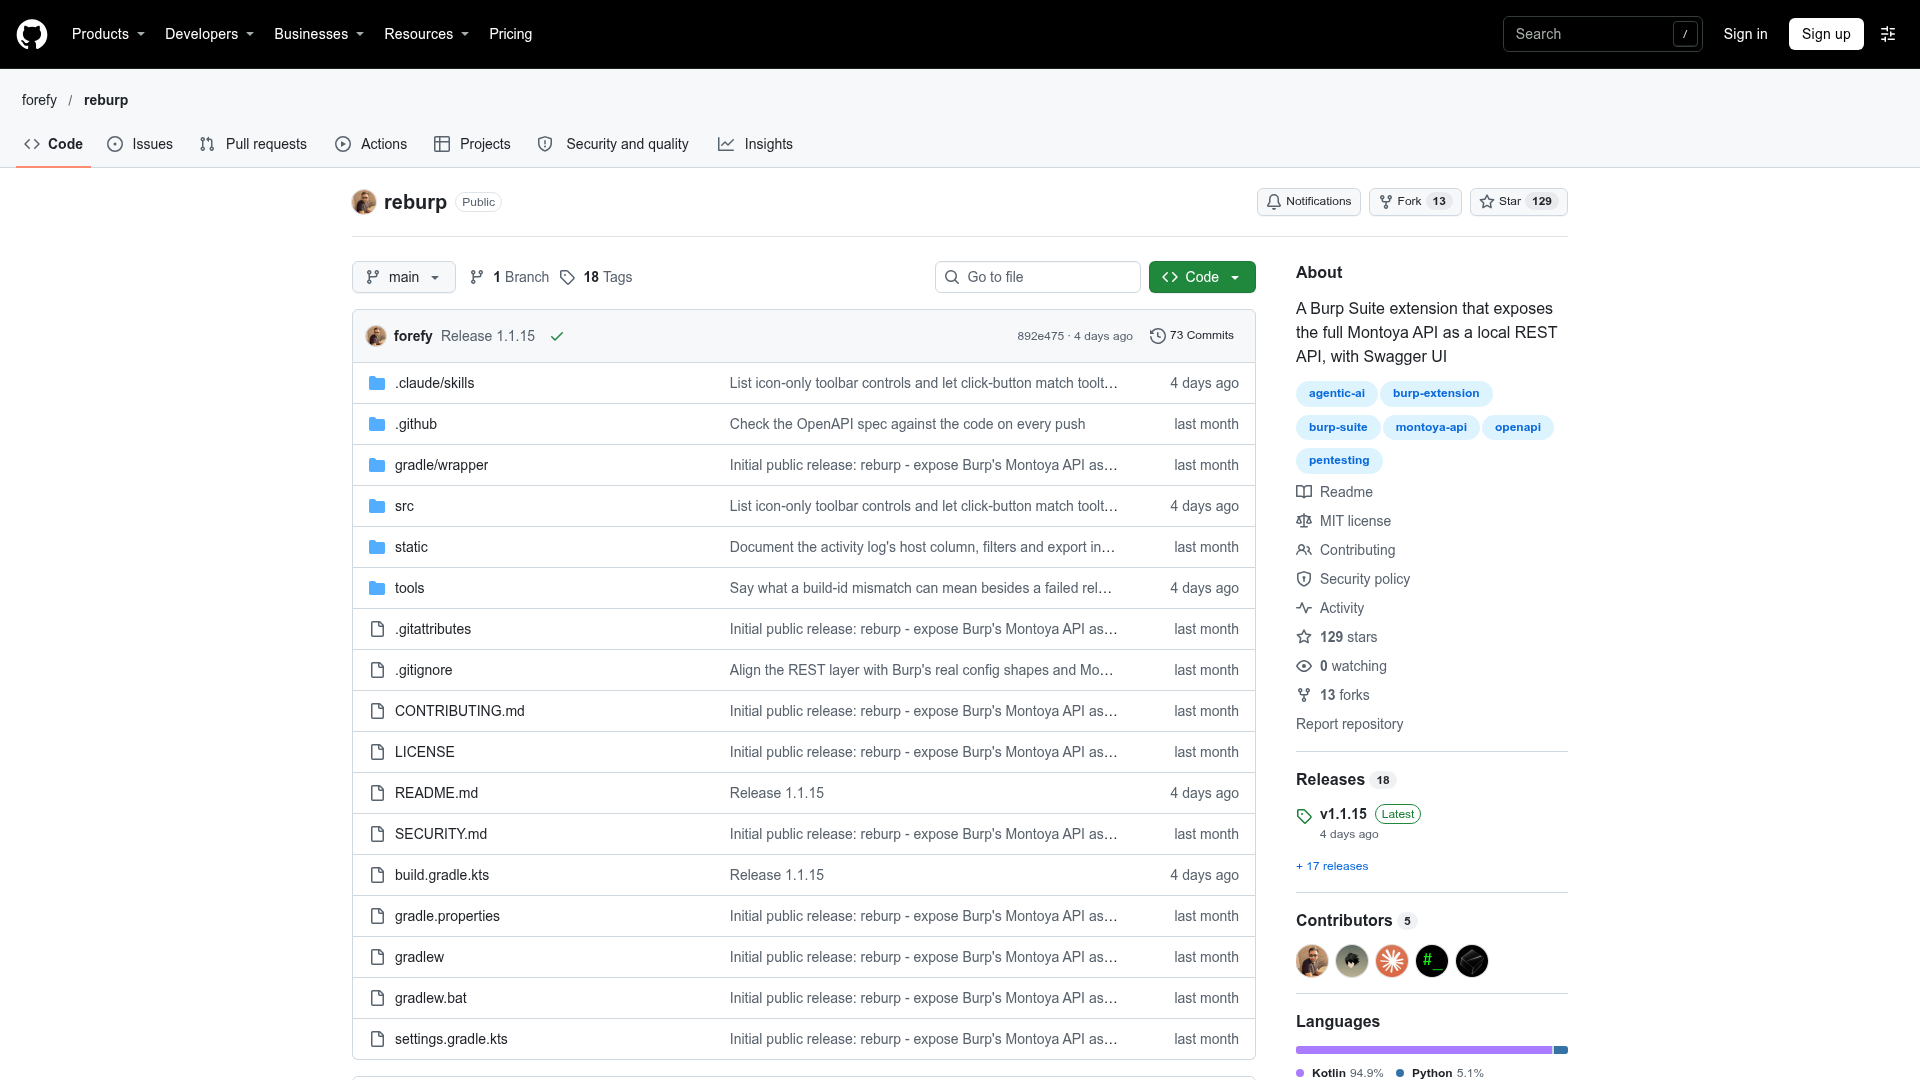Click the Report repository link
Viewport: 1920px width, 1080px height.
(1349, 724)
